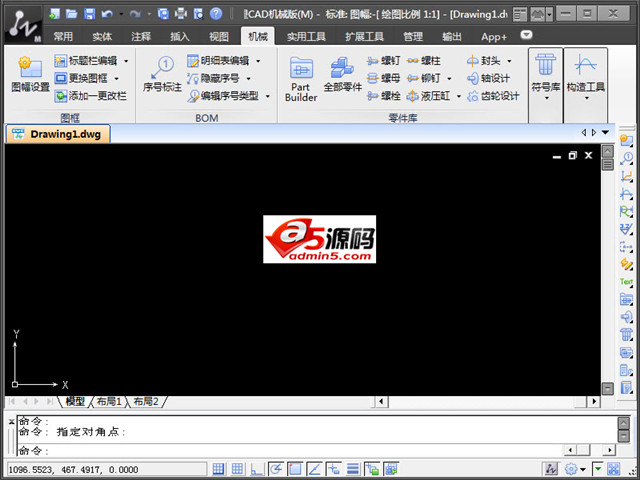Open 图幅设置 drawing sheet setup
640x480 pixels.
point(31,74)
